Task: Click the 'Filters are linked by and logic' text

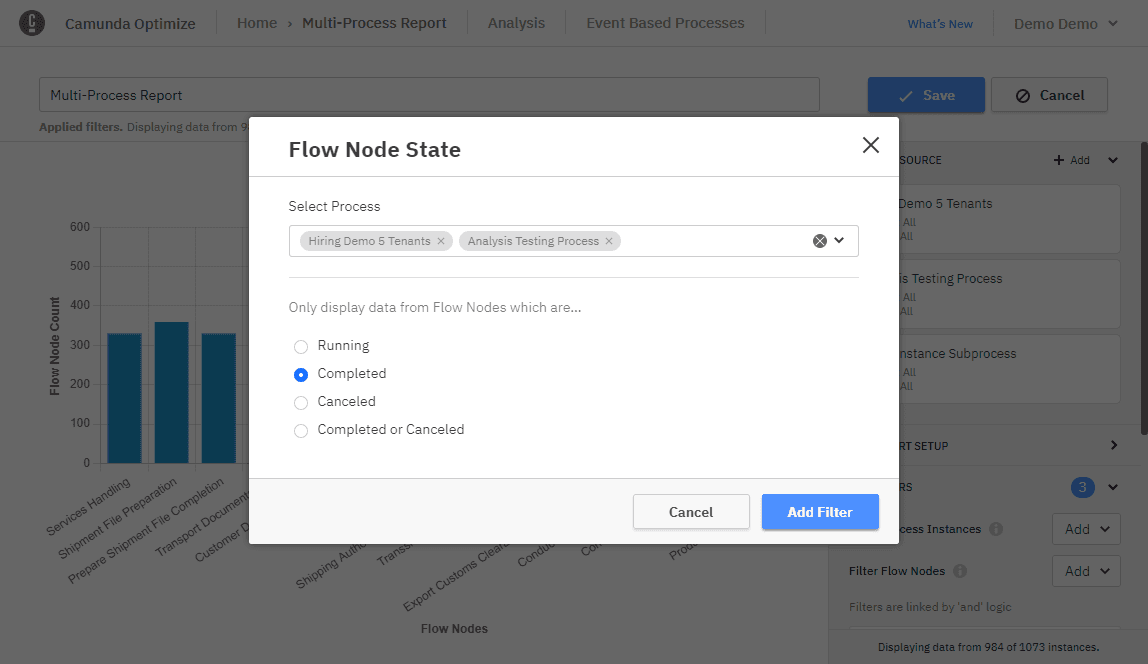Action: click(x=930, y=607)
